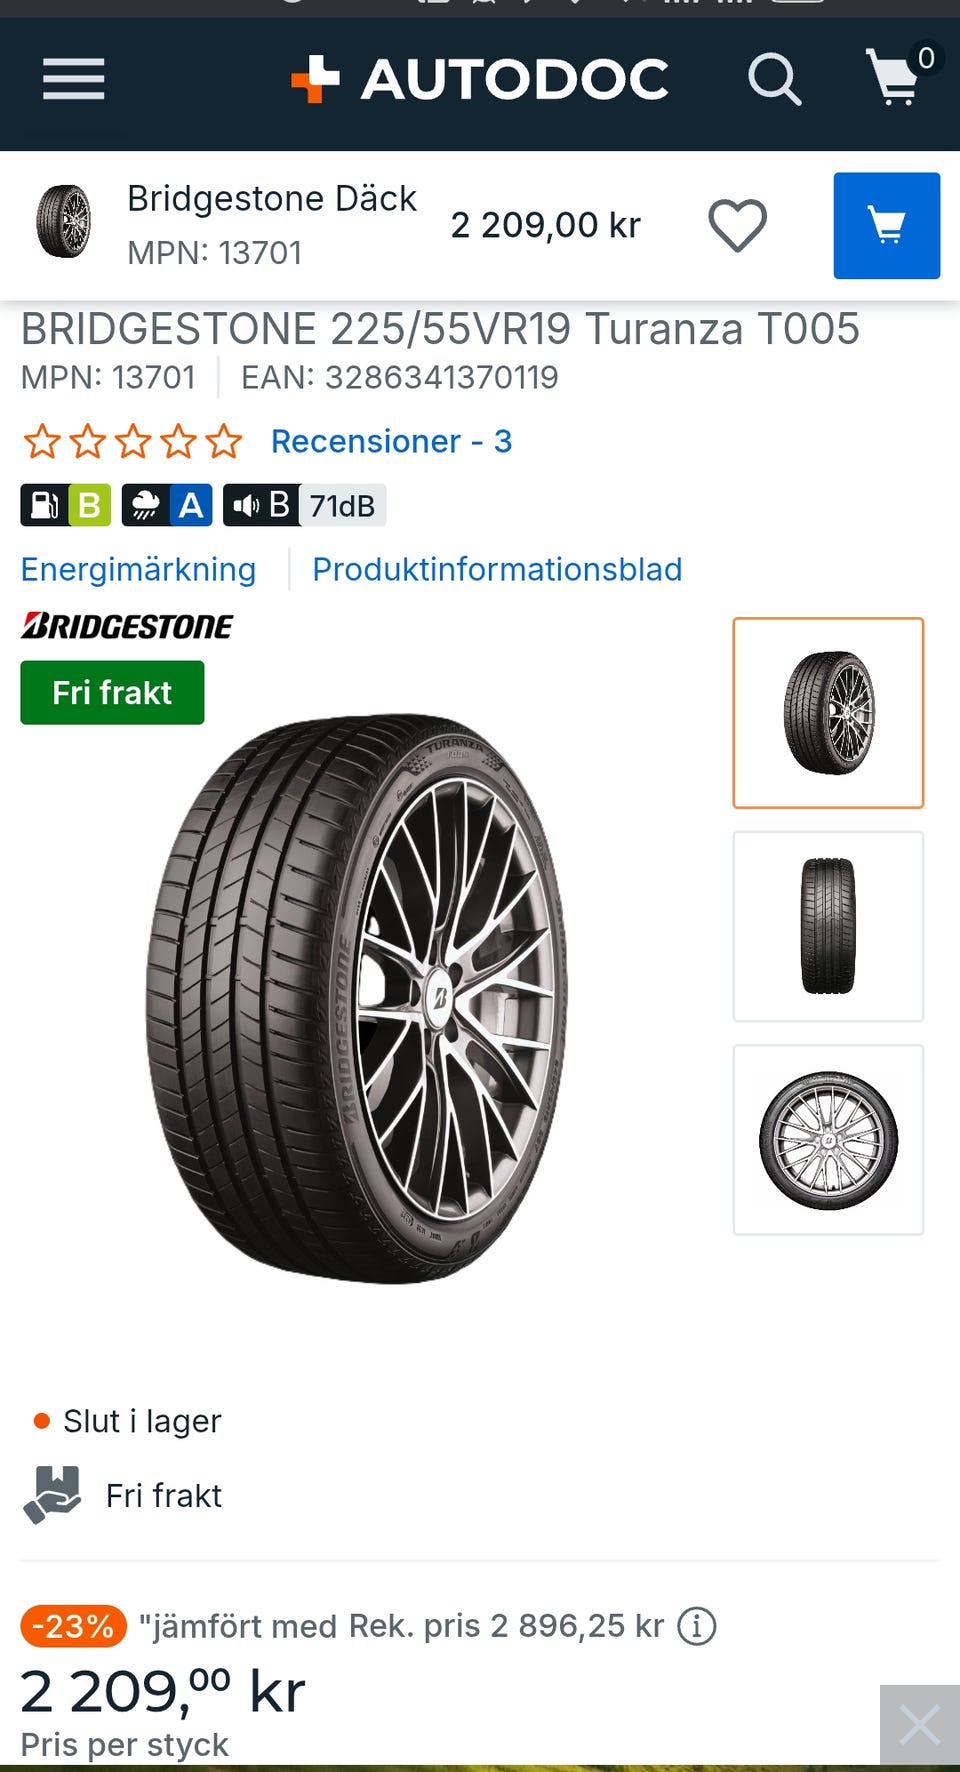This screenshot has width=960, height=1772.
Task: Tap the fuel efficiency B label
Action: click(66, 505)
